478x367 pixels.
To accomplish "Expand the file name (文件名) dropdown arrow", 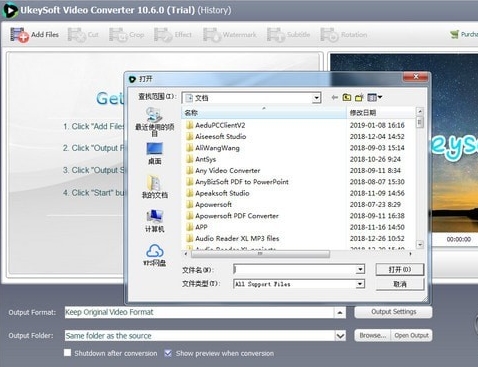I will 360,269.
